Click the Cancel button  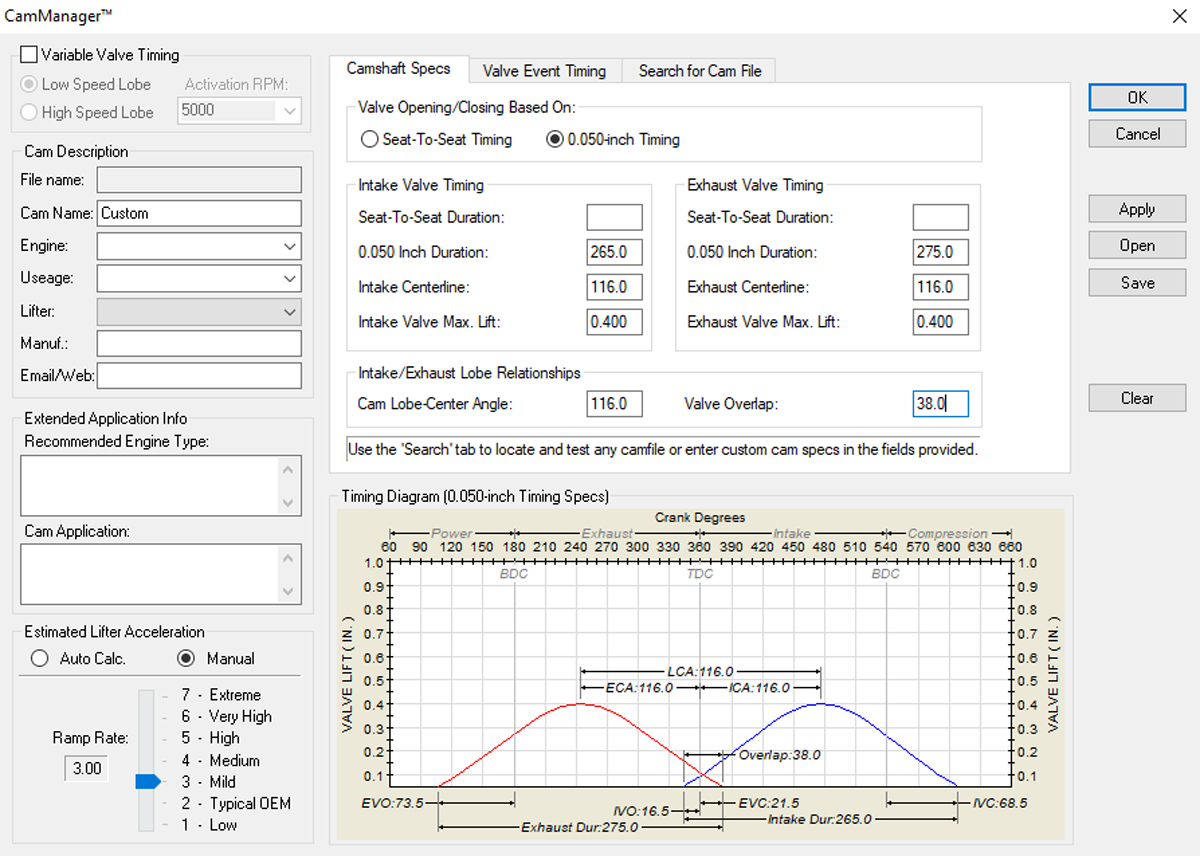1137,134
